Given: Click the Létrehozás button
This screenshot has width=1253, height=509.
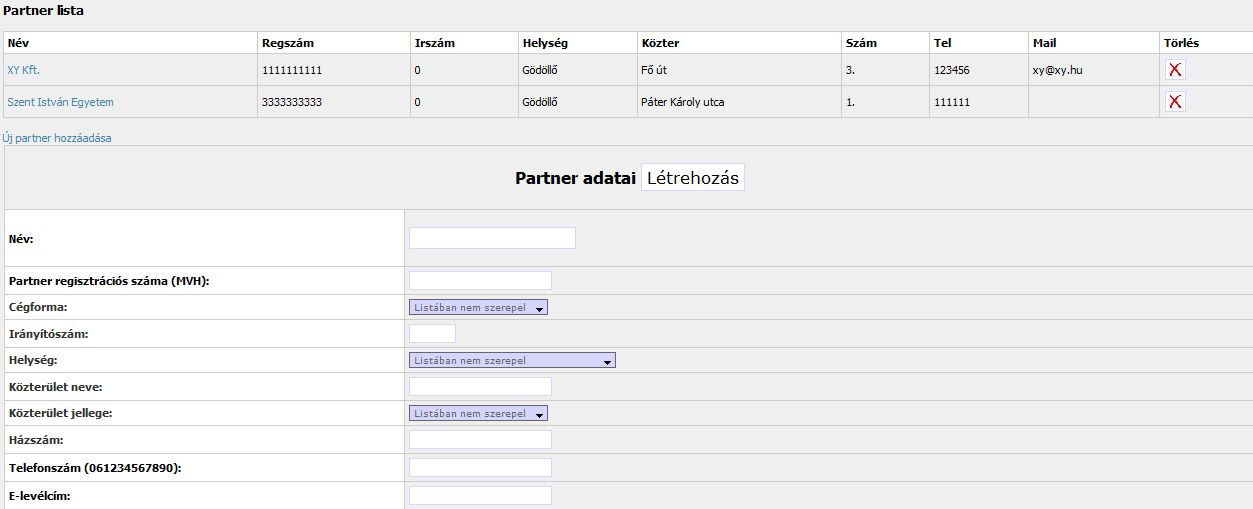Looking at the screenshot, I should click(x=693, y=178).
